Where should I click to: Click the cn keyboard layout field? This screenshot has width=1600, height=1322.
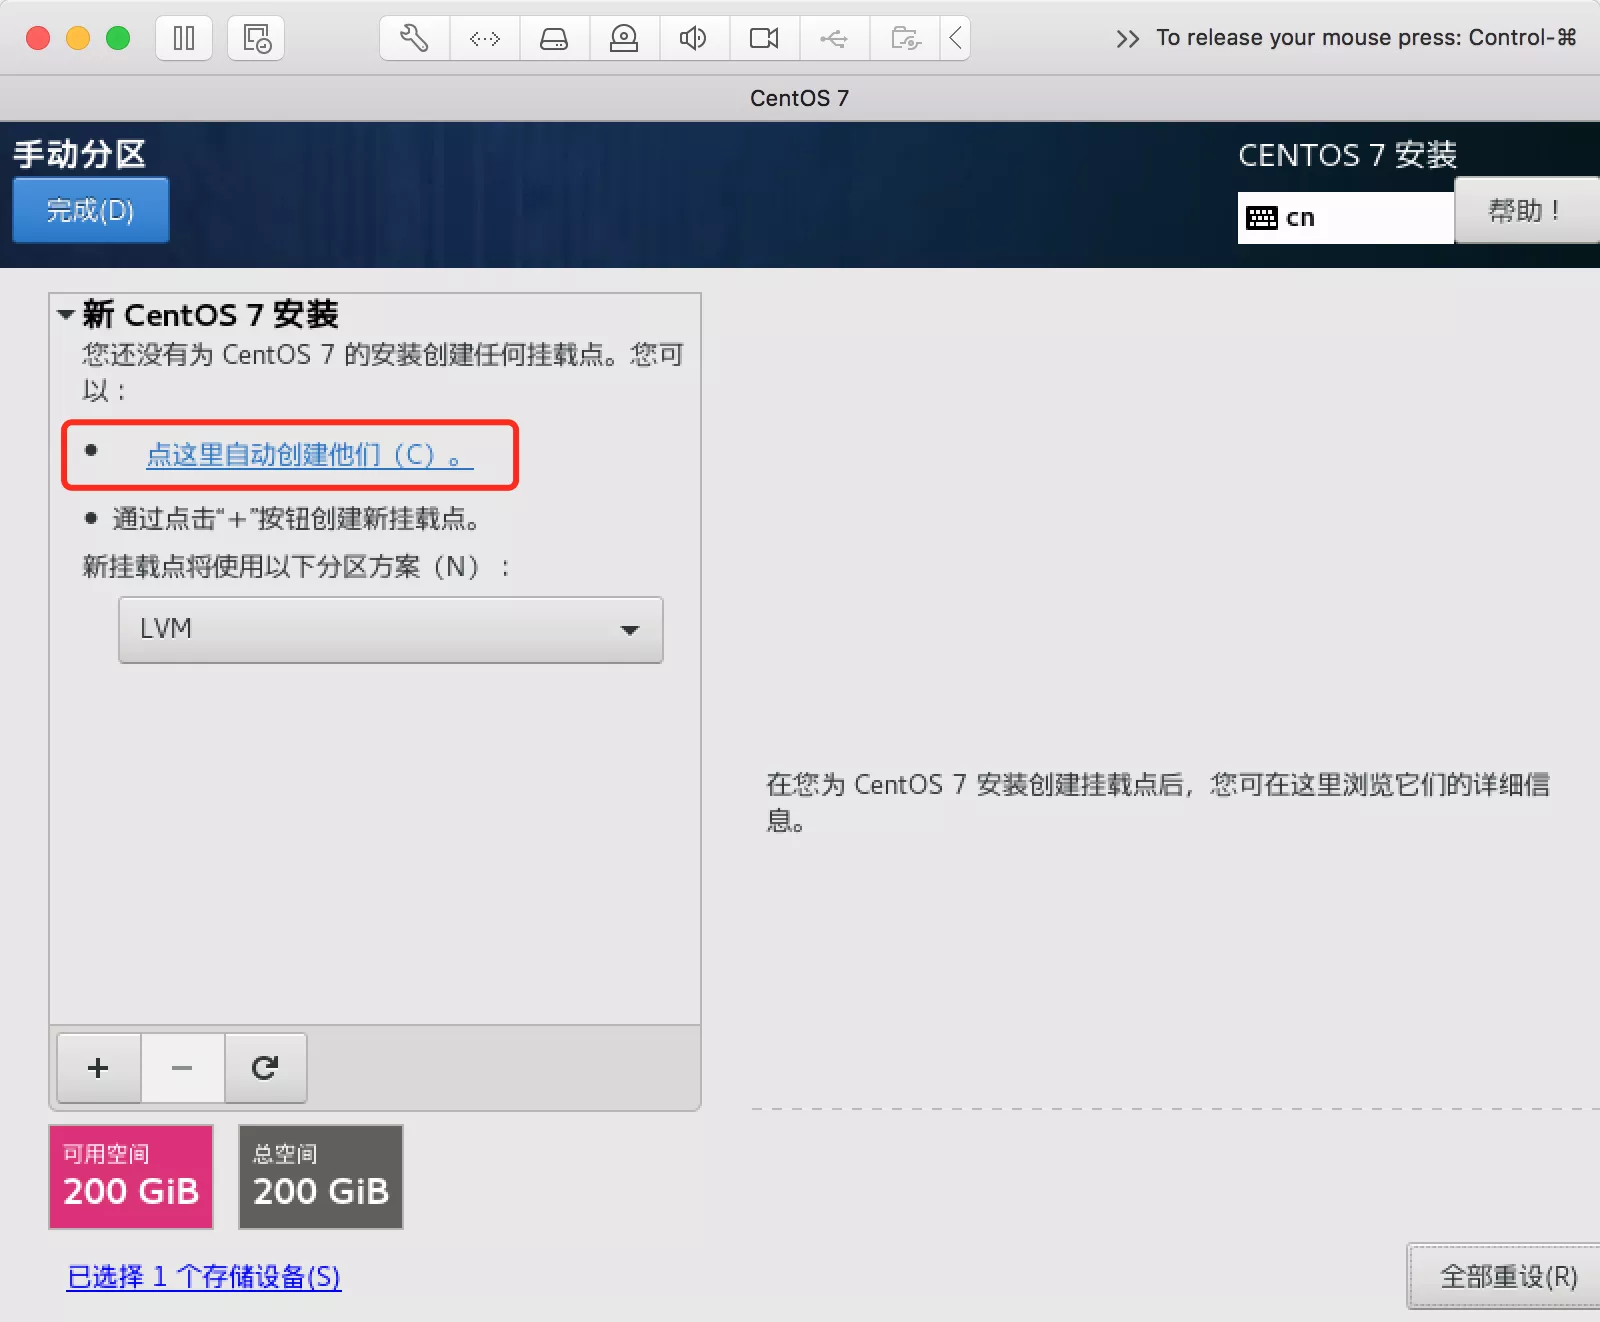pos(1346,218)
